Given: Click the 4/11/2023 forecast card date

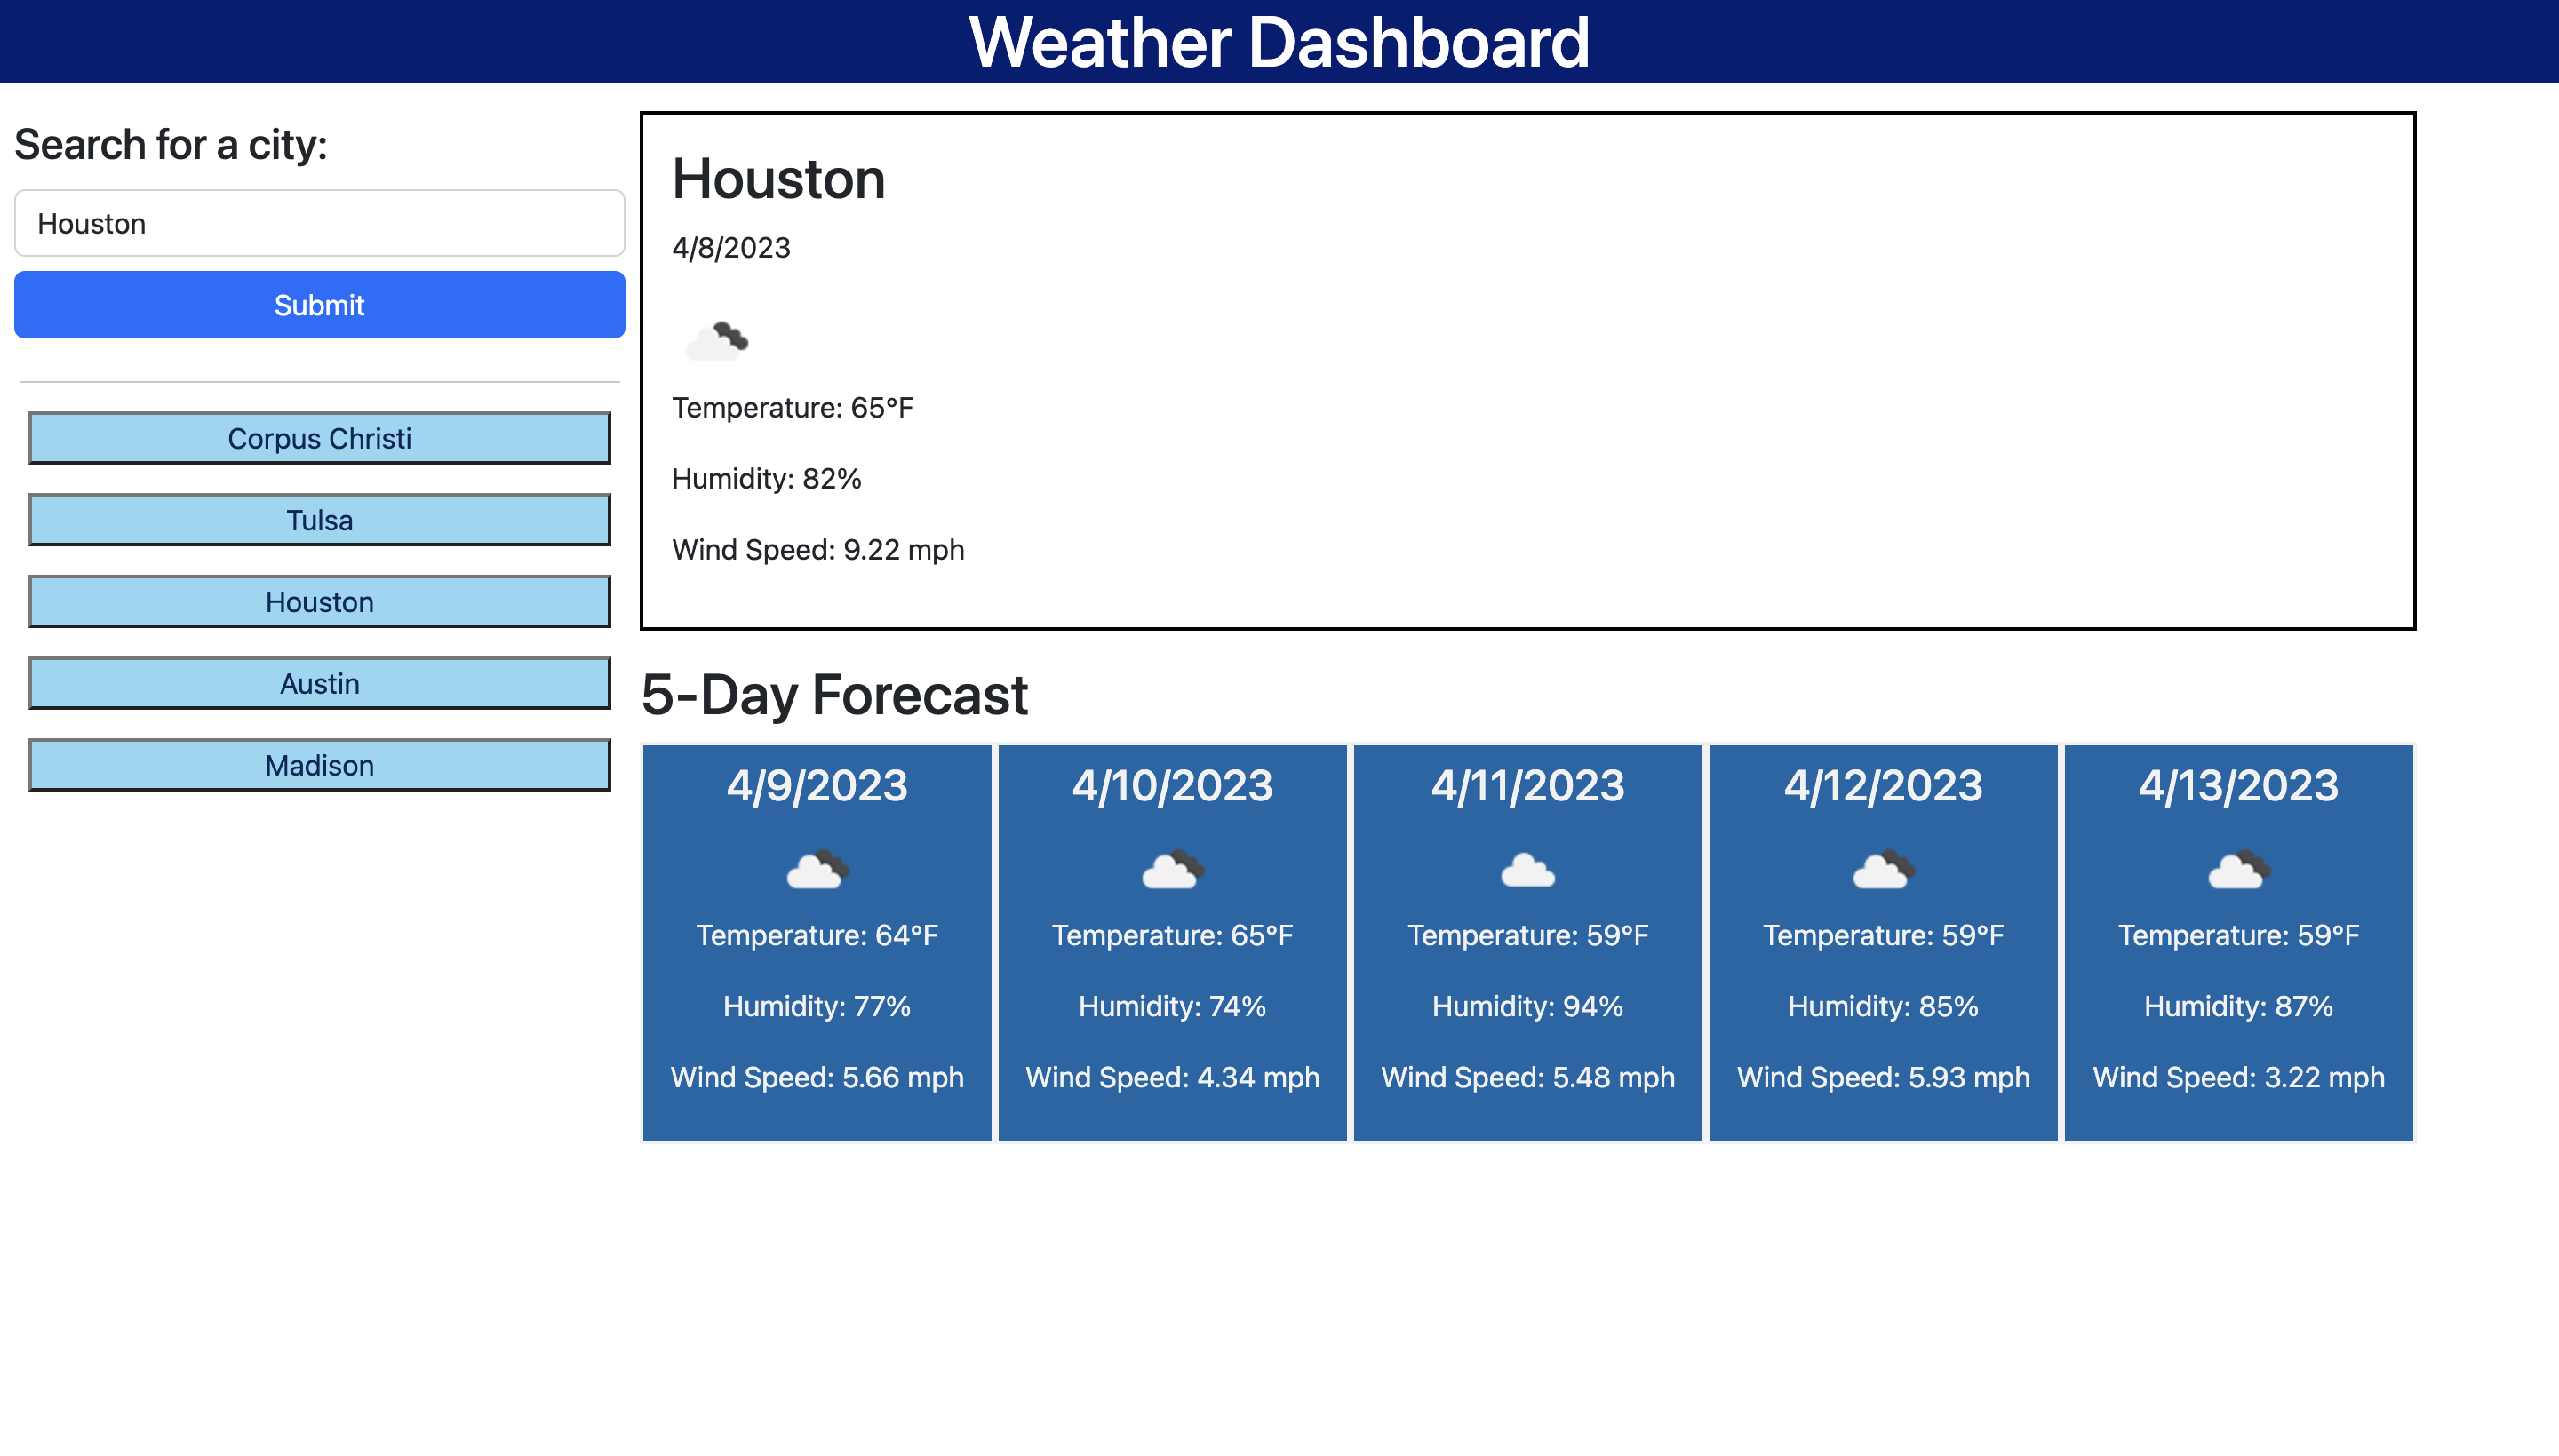Looking at the screenshot, I should (x=1527, y=786).
